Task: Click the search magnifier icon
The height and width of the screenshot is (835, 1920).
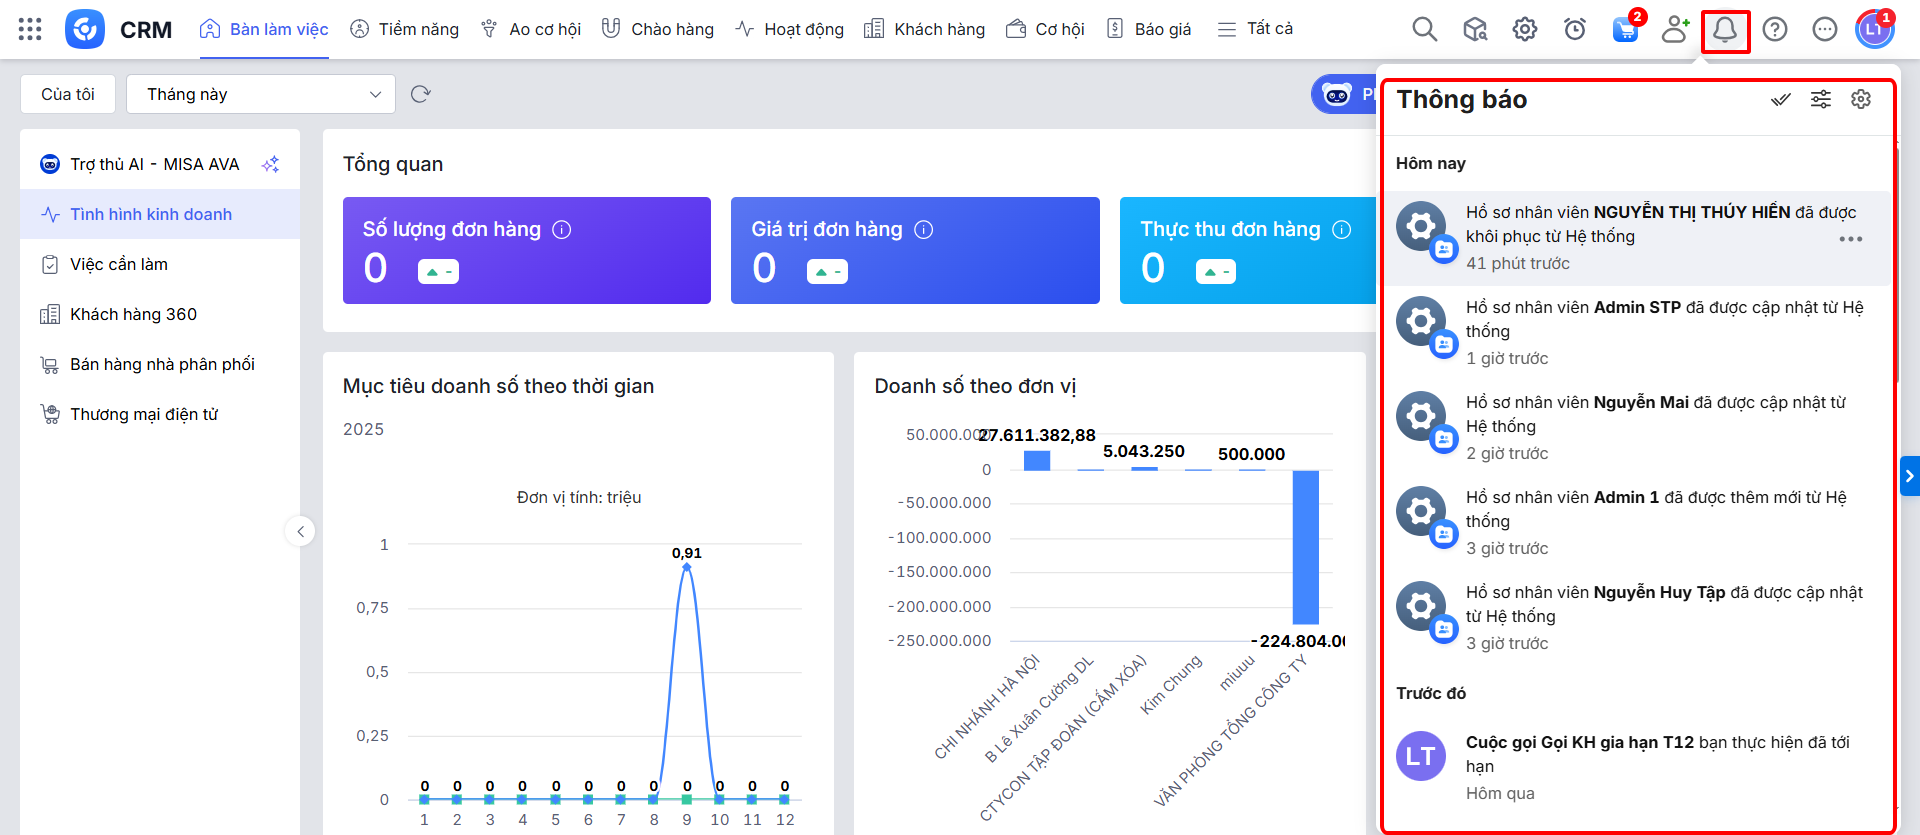Action: [x=1424, y=29]
